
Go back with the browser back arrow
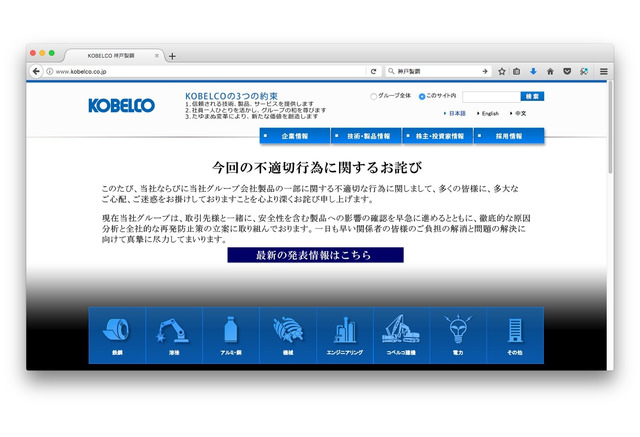click(36, 71)
